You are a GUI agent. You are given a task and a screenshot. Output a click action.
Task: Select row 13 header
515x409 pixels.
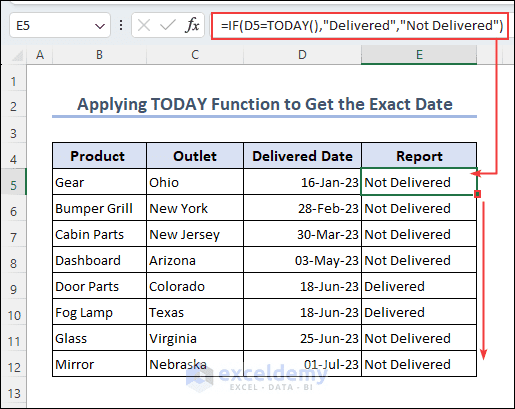click(13, 391)
